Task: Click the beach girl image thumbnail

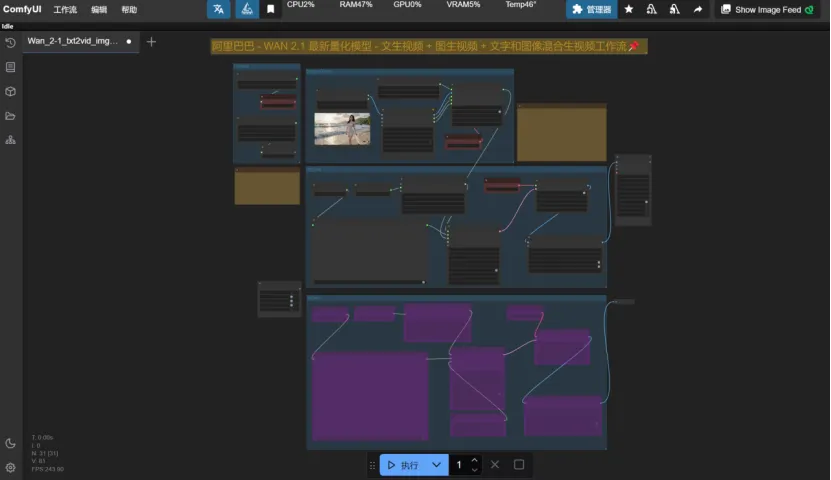Action: pos(342,129)
